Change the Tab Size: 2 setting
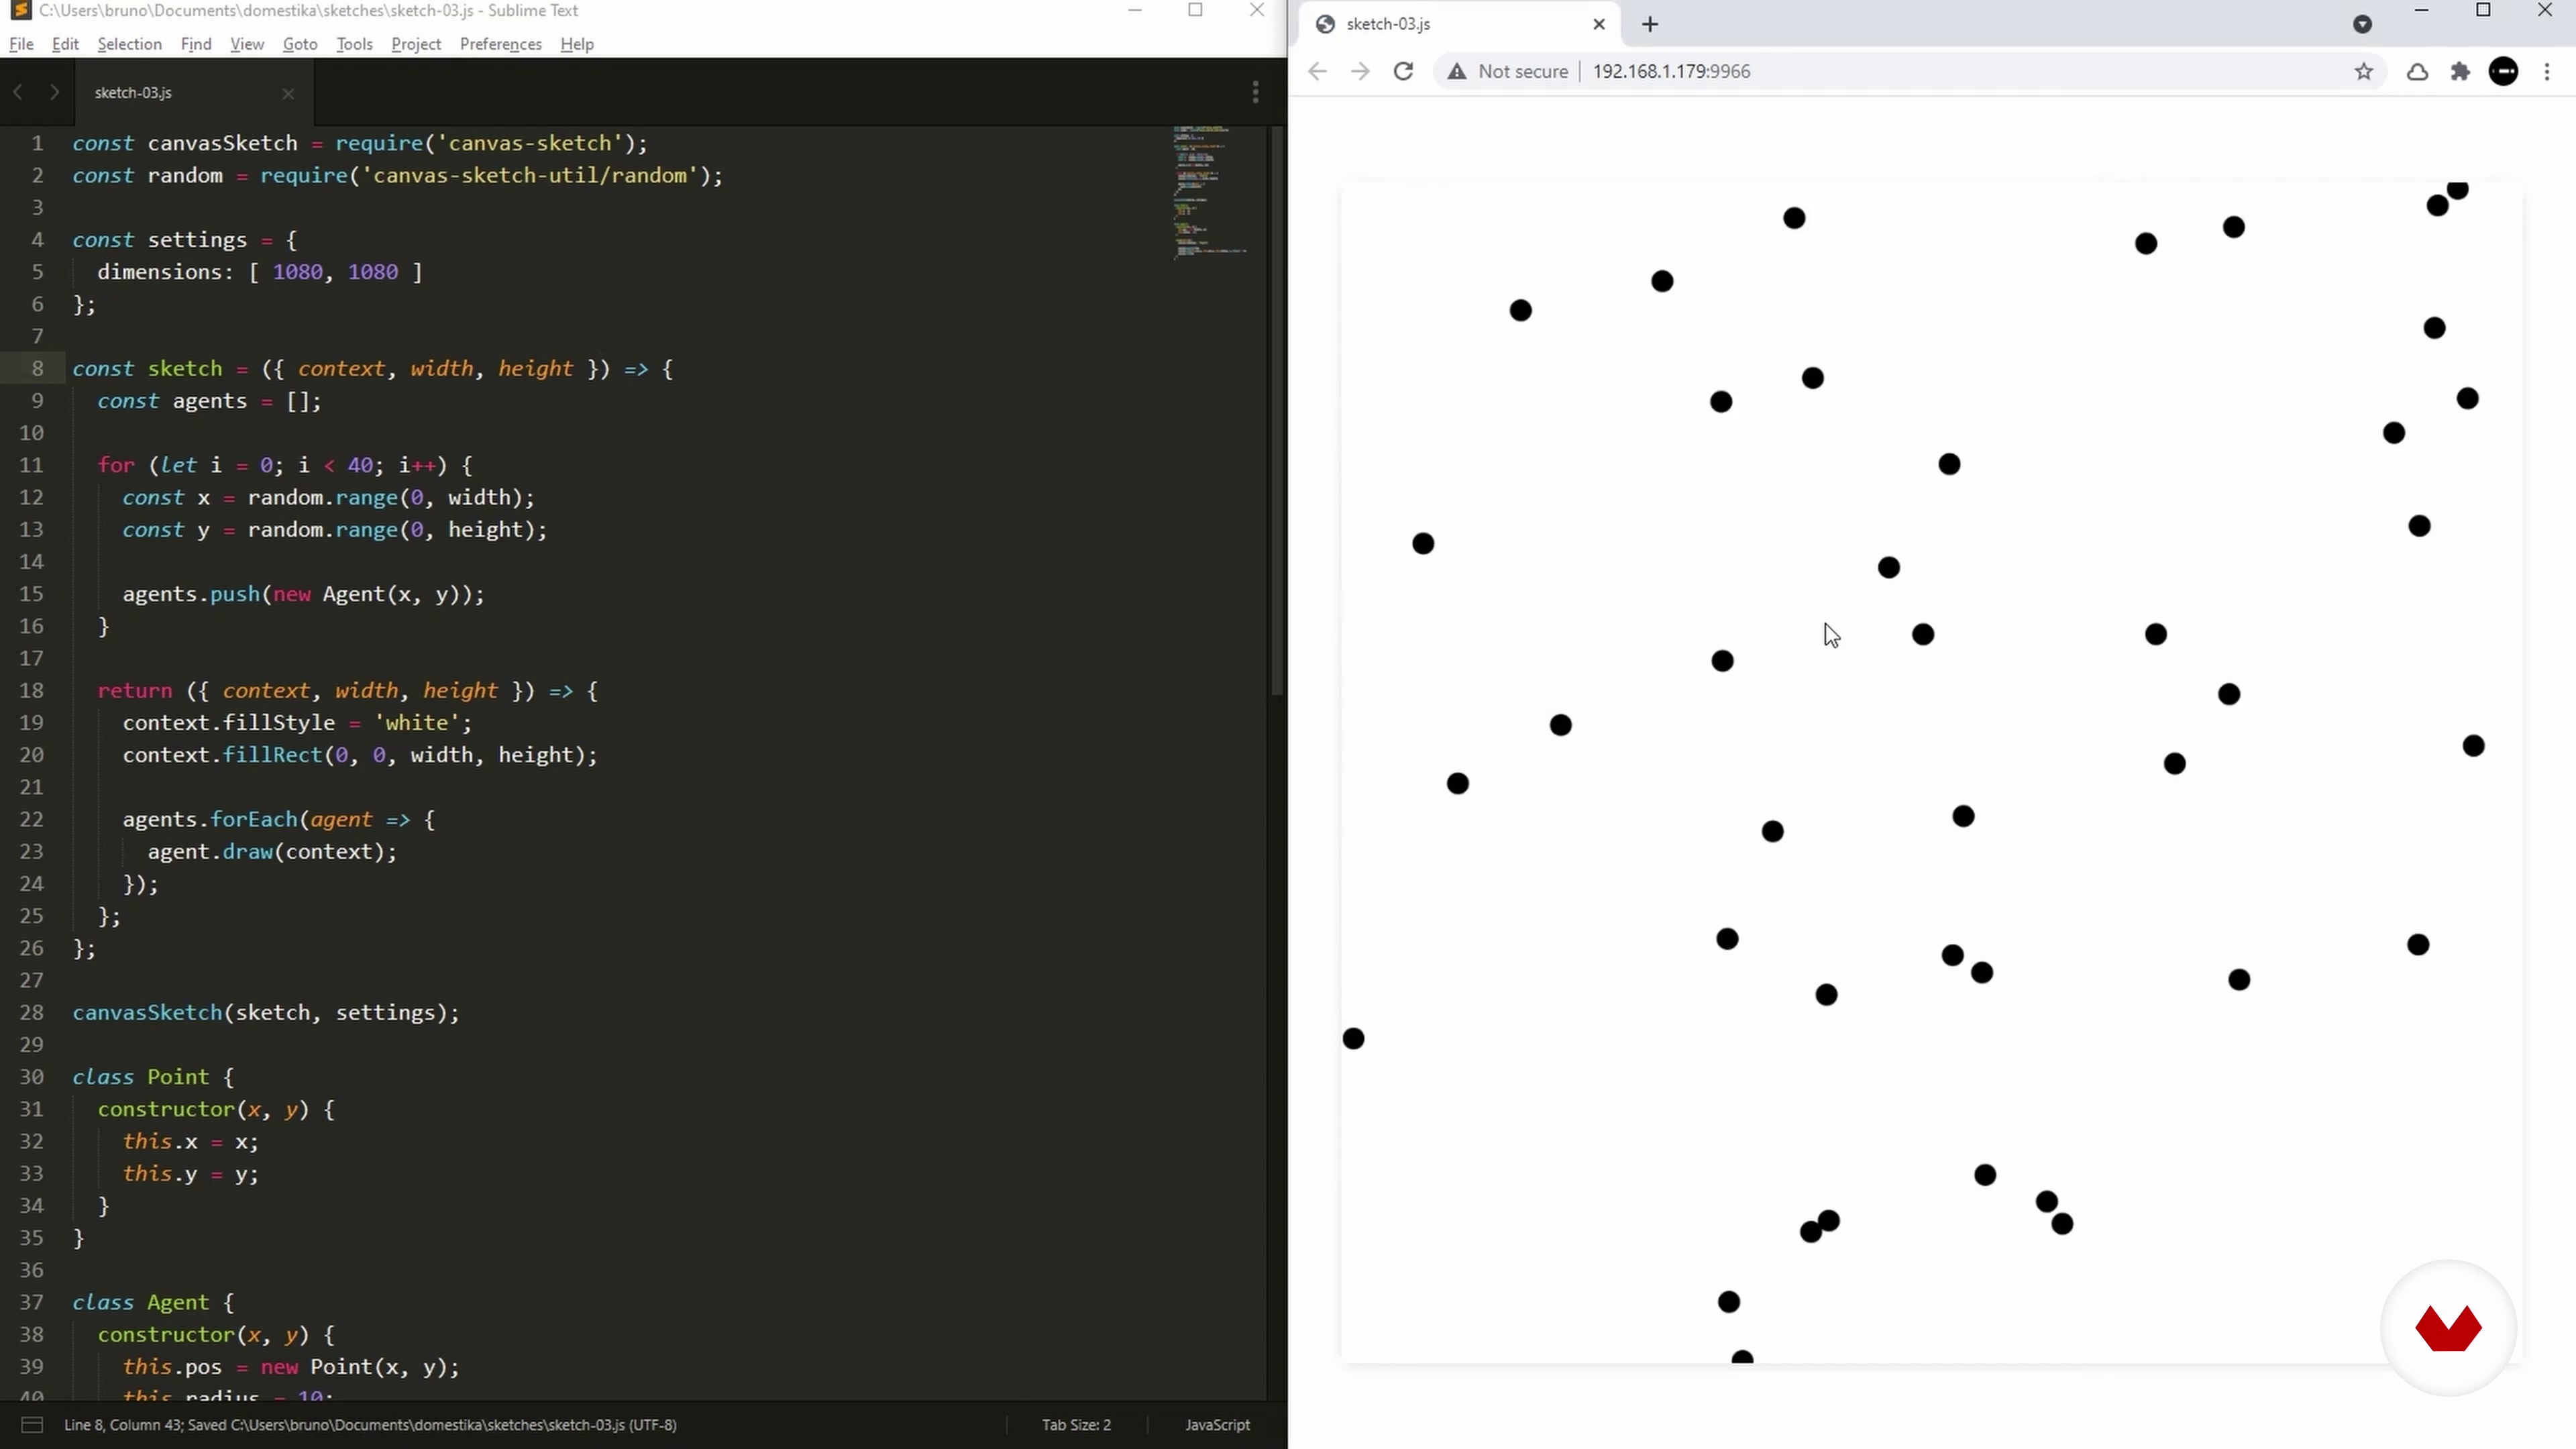 (x=1076, y=1424)
